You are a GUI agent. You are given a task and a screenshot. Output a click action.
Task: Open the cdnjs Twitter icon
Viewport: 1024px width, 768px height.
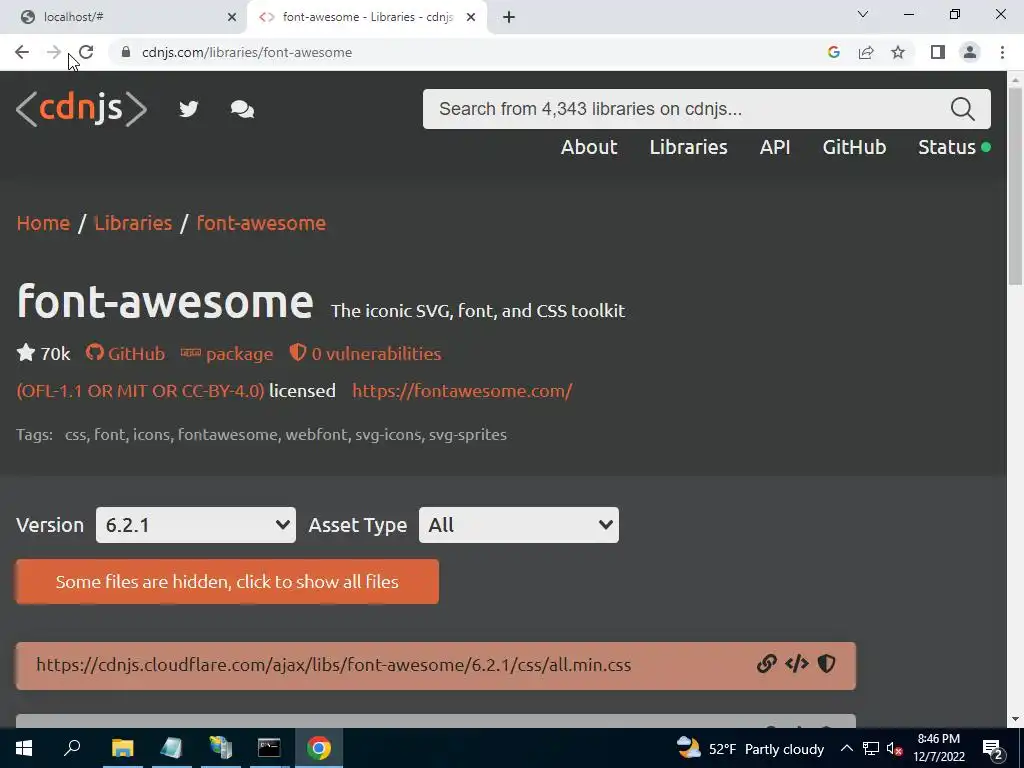coord(189,108)
